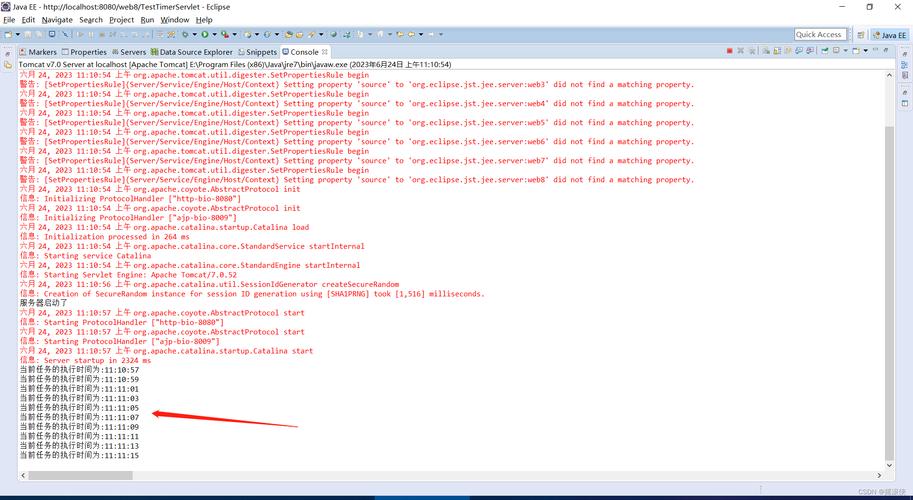The image size is (913, 500).
Task: Click the line '服务器启动了' in console
Action: [x=44, y=303]
